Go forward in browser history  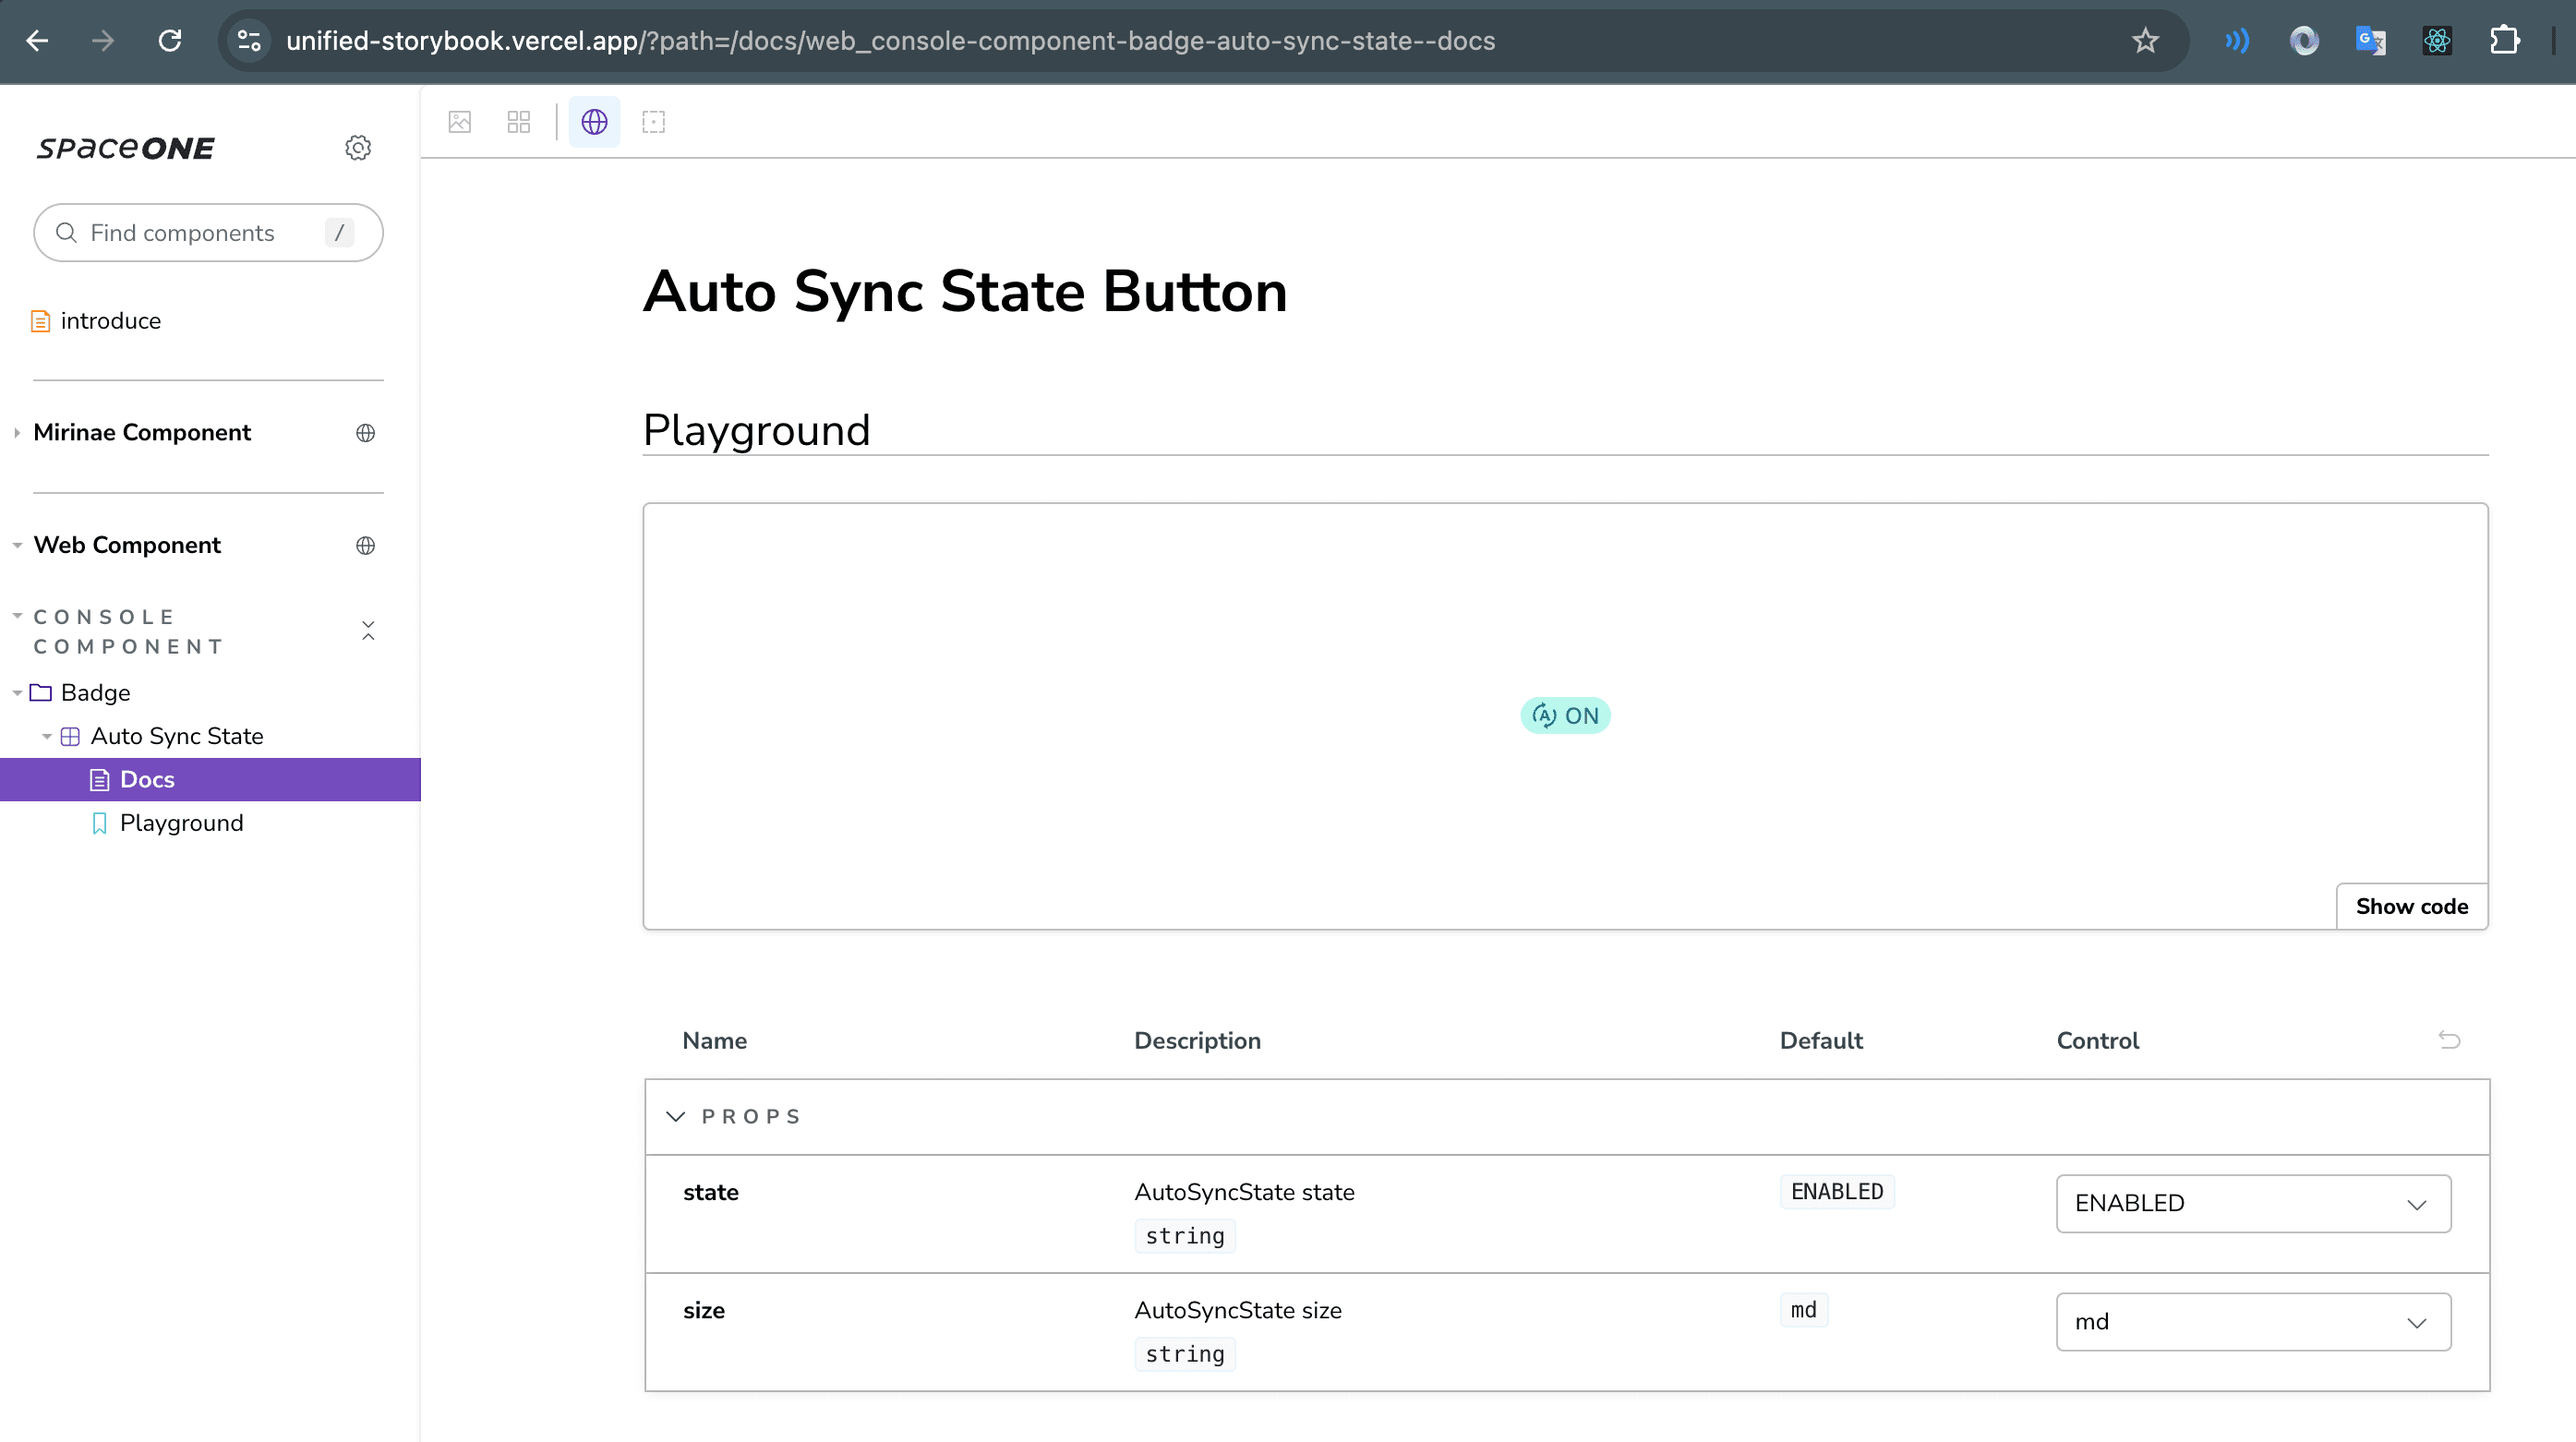point(103,41)
